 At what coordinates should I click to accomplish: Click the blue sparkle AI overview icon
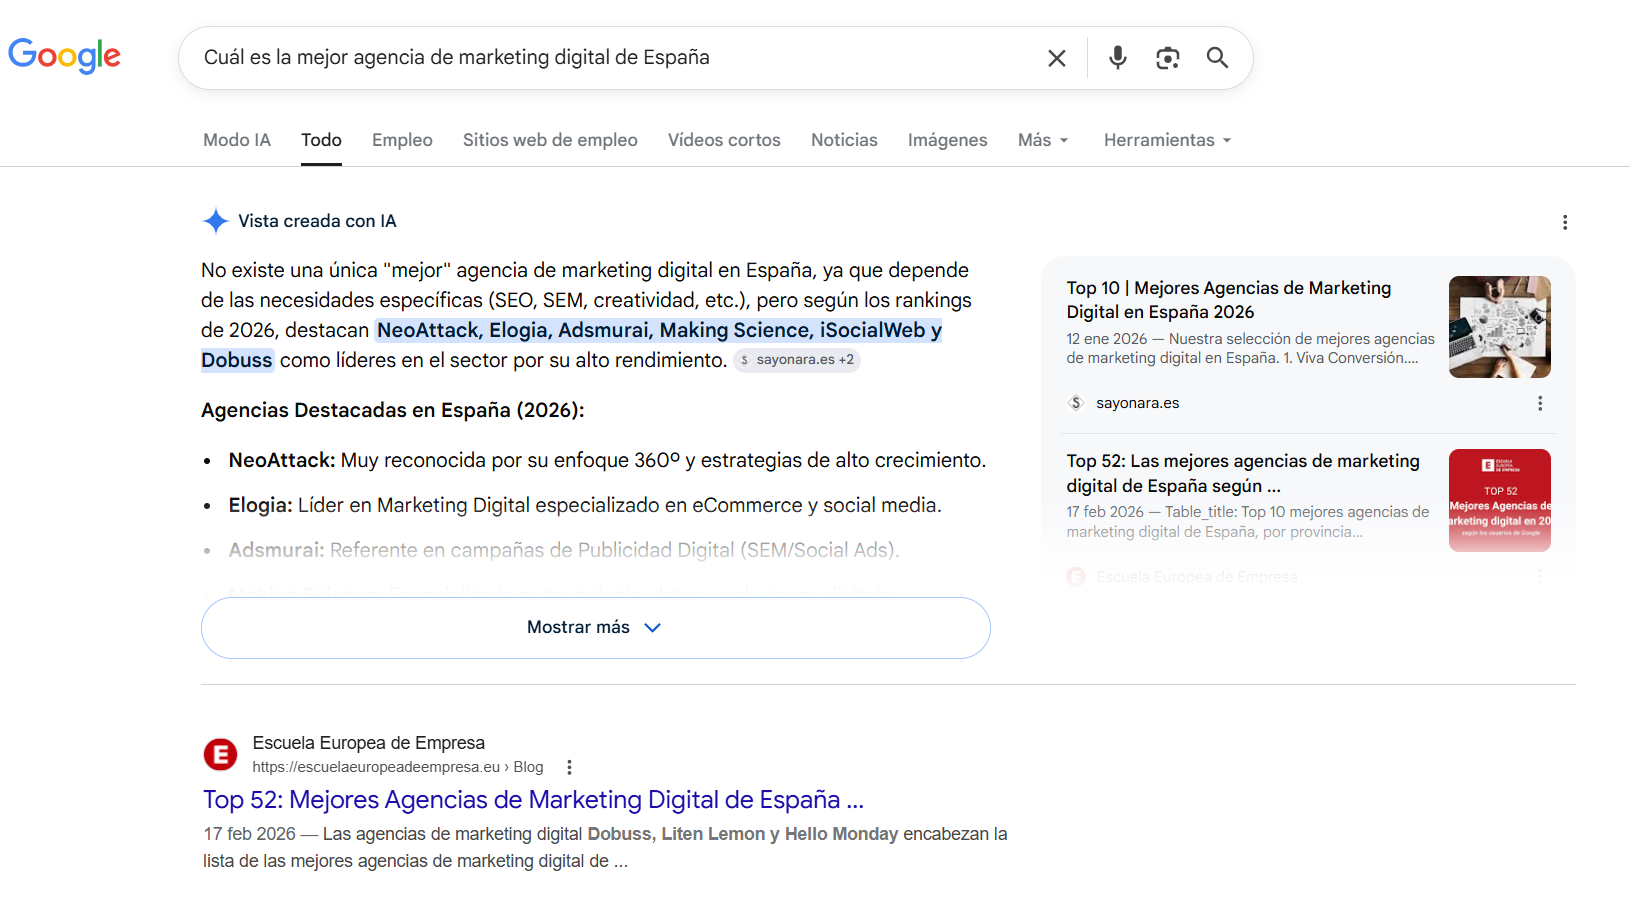click(x=216, y=221)
